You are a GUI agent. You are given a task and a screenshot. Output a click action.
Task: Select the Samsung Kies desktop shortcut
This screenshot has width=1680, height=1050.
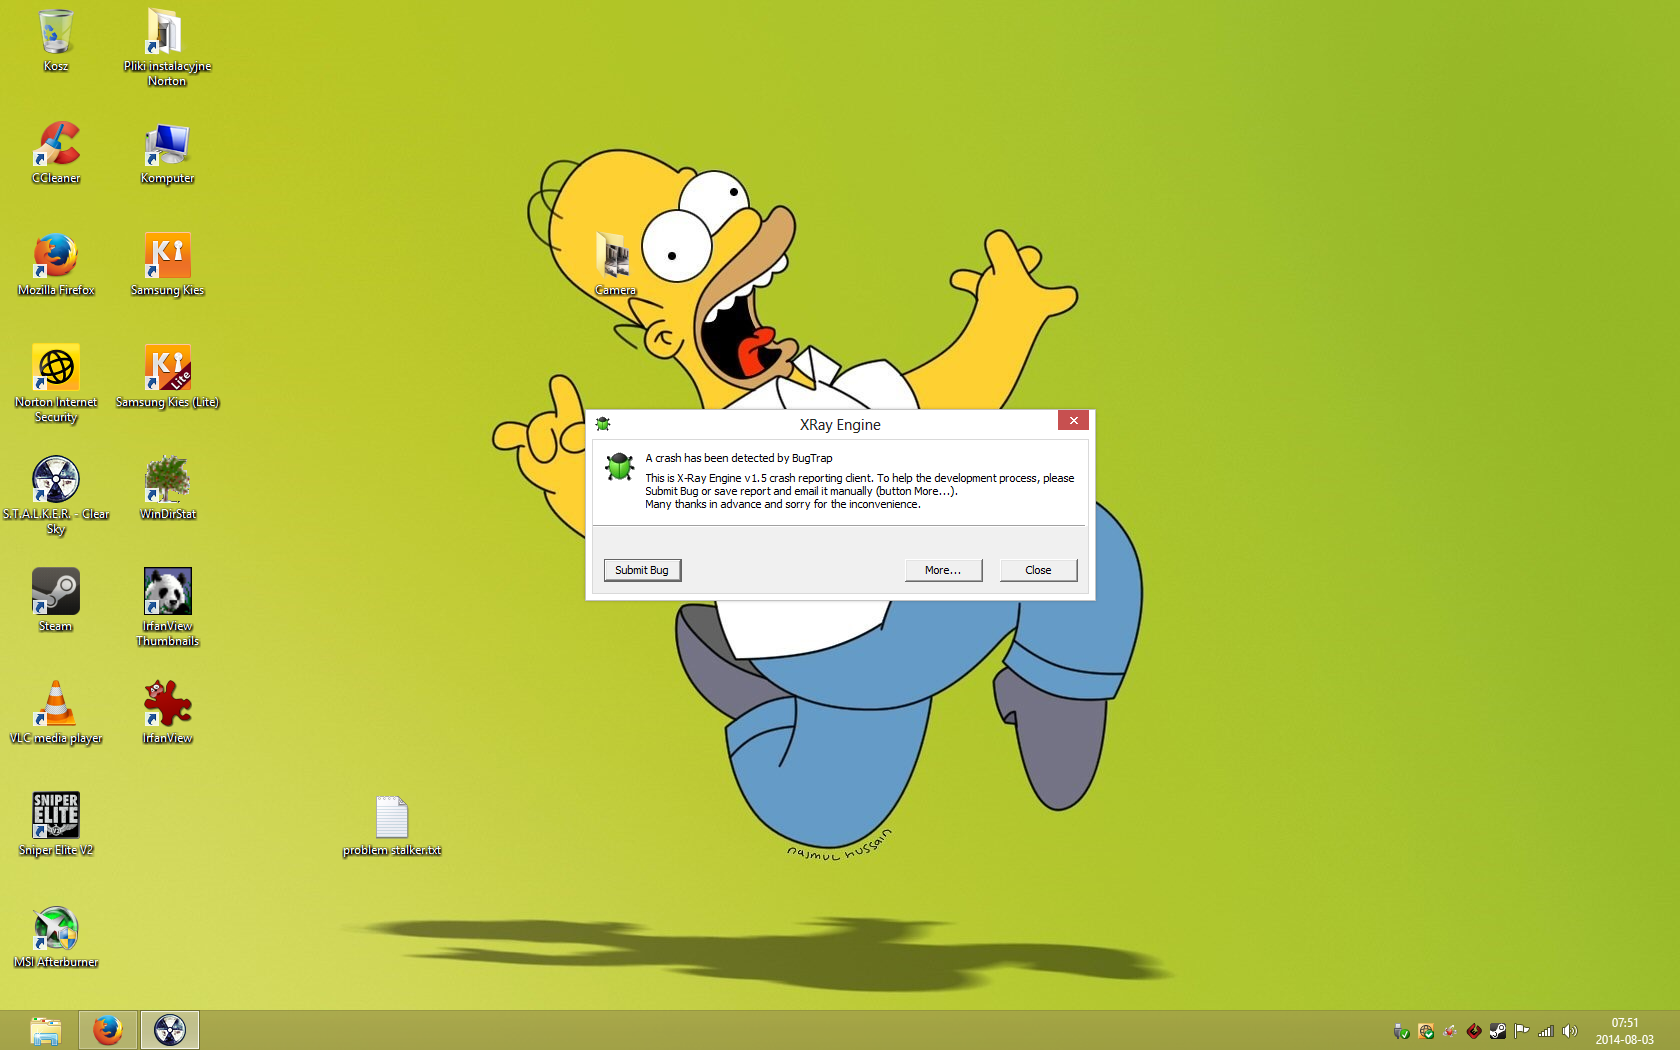[x=167, y=264]
